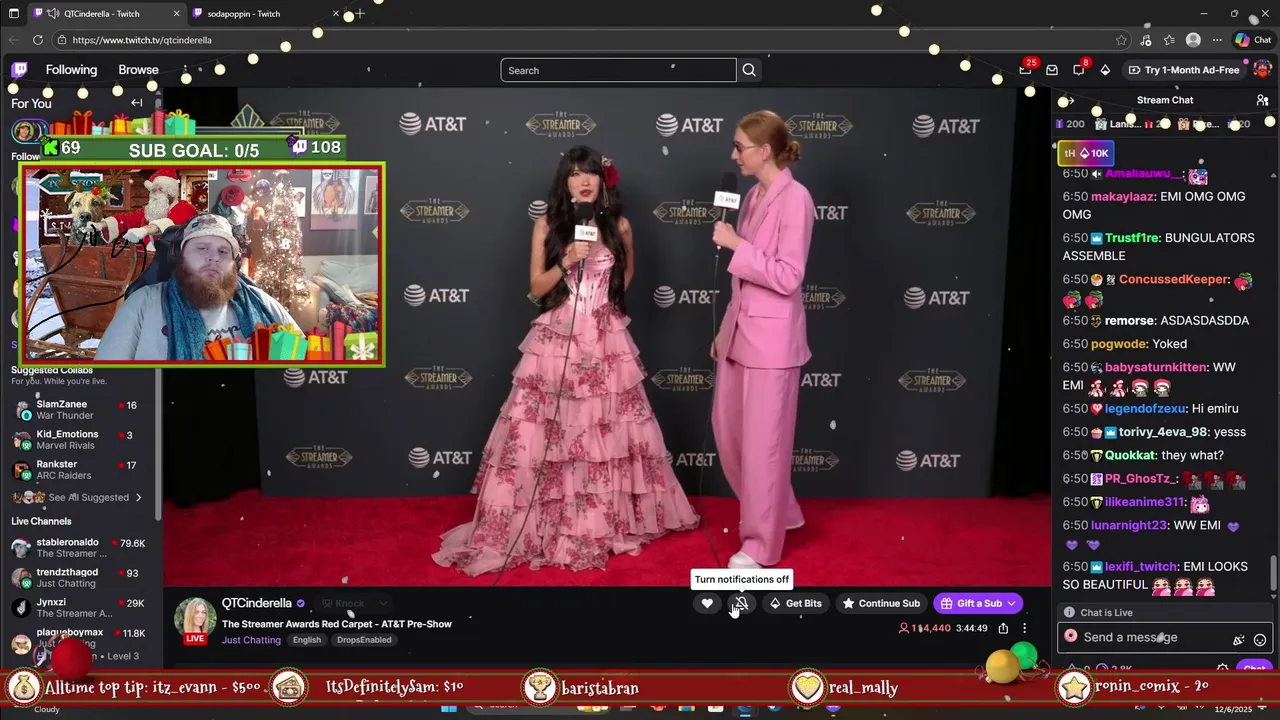Click the heart follow button

pos(707,603)
